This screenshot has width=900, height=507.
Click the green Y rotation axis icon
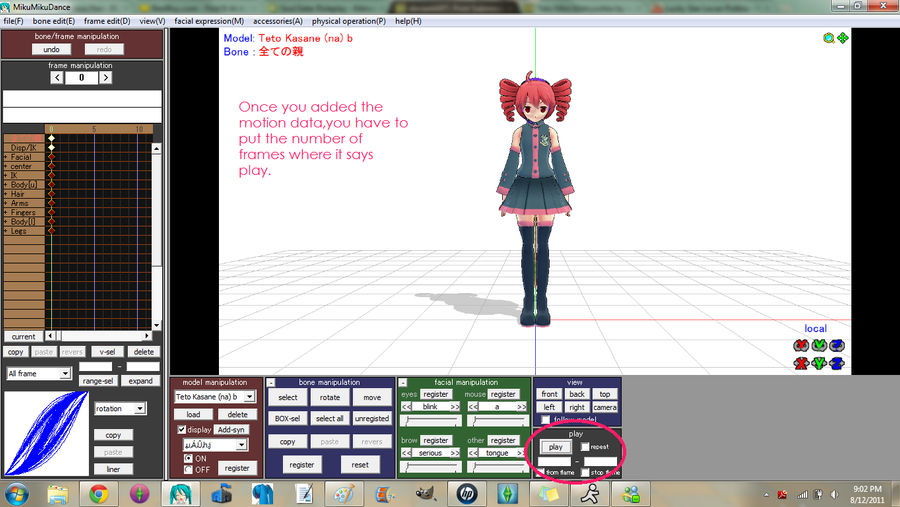tap(819, 345)
